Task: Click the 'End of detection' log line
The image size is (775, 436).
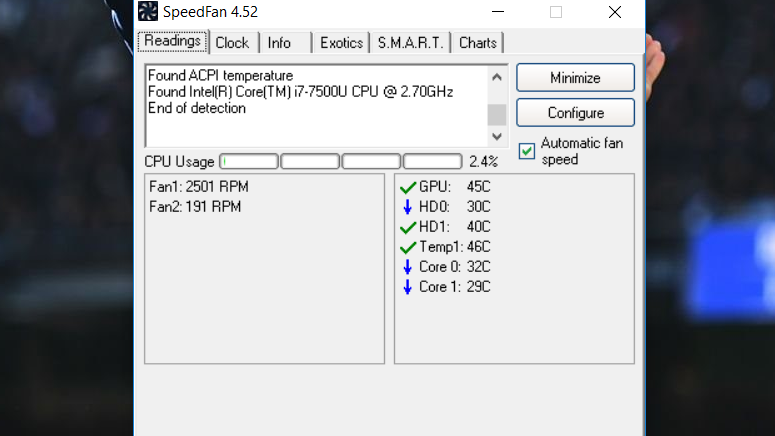Action: click(197, 108)
